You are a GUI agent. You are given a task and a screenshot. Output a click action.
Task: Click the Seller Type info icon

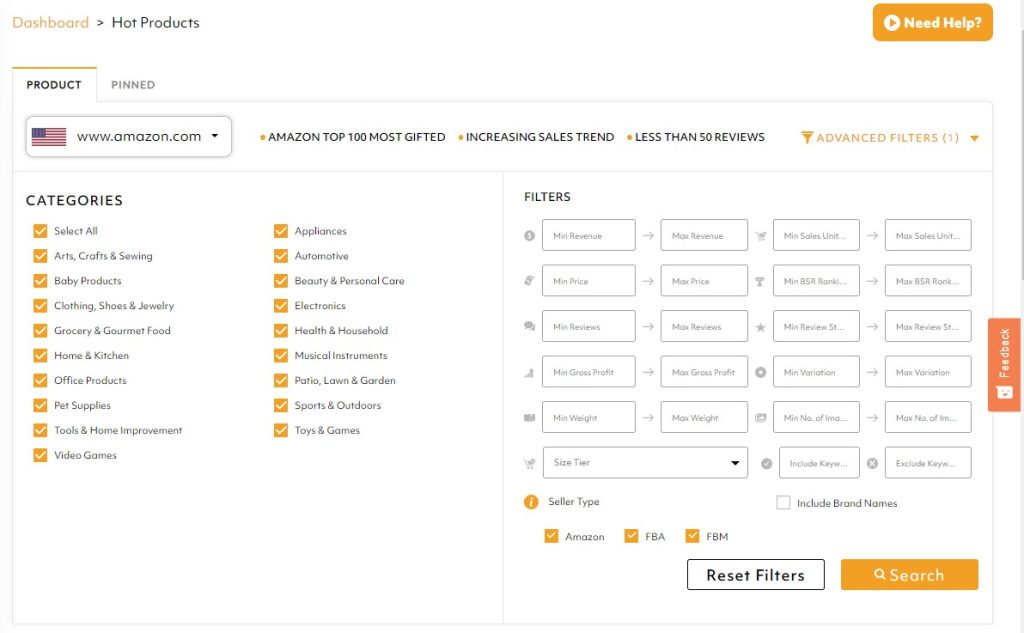(x=531, y=502)
